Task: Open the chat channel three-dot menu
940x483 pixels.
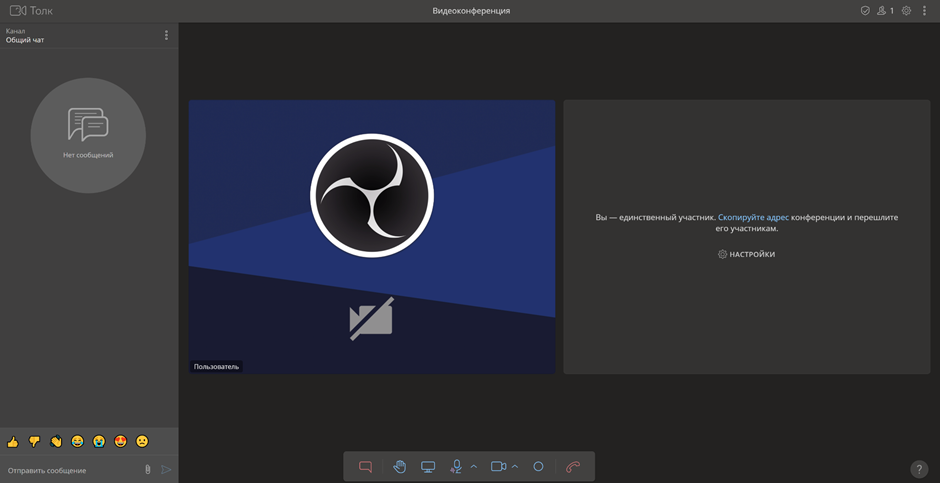Action: [167, 35]
